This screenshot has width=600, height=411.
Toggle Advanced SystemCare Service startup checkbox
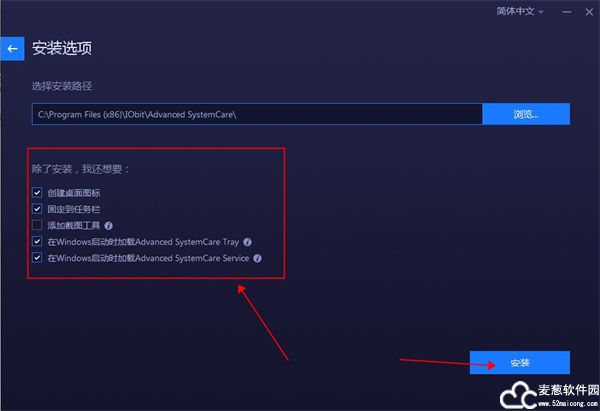coord(37,258)
